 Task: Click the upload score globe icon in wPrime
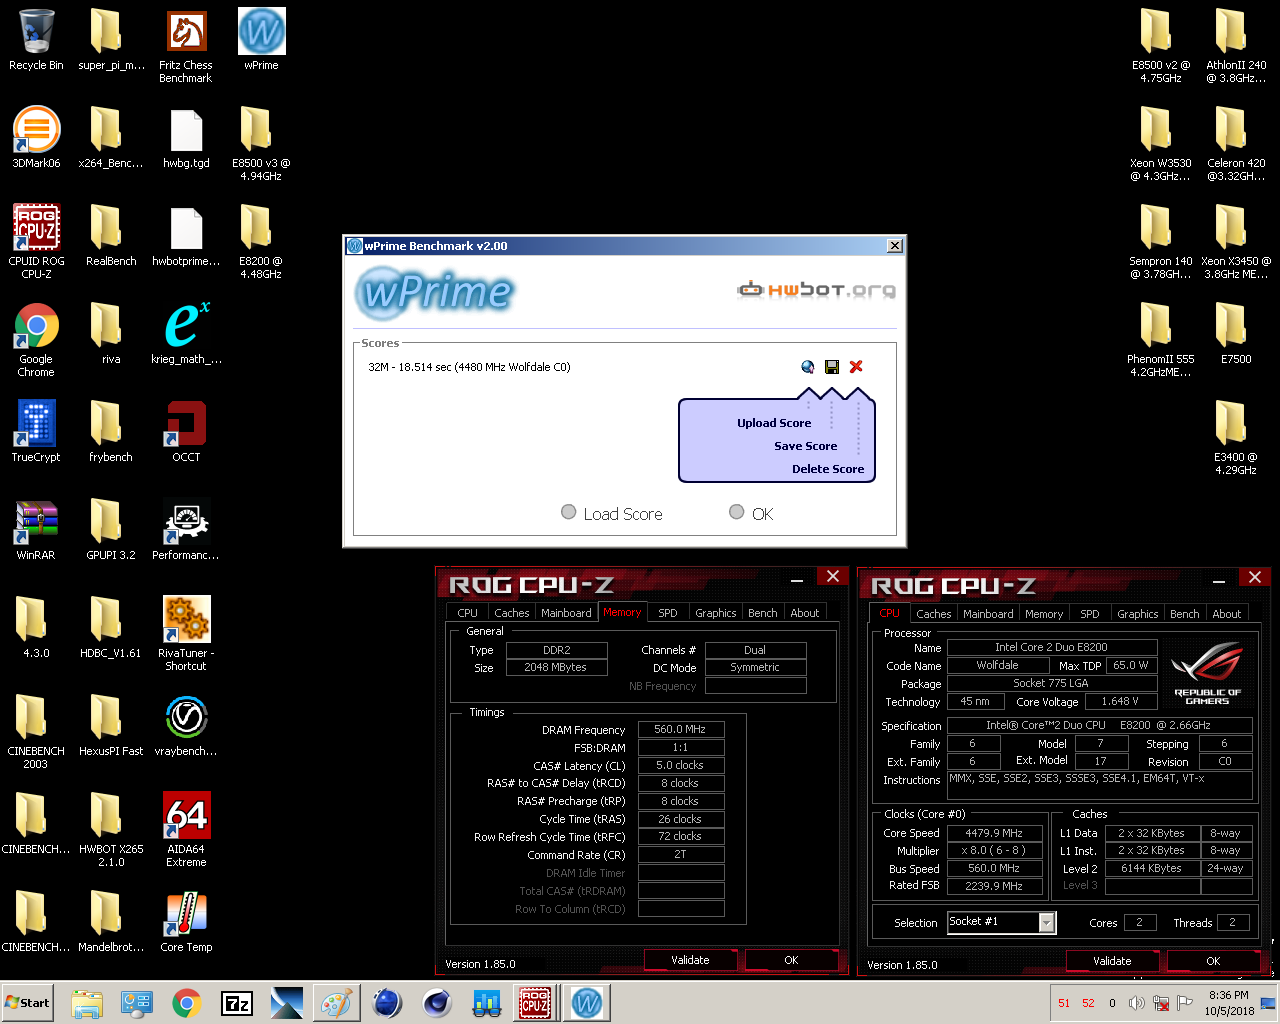click(808, 367)
